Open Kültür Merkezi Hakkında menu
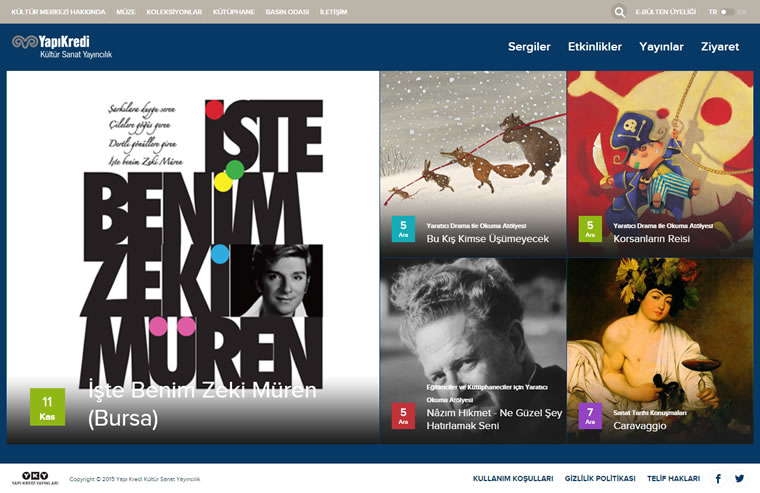Viewport: 760px width, 493px height. tap(58, 12)
